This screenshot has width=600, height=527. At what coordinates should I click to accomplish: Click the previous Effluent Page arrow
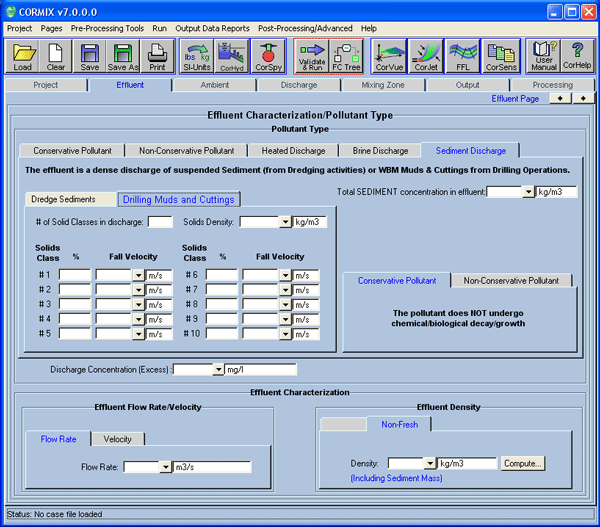click(560, 99)
